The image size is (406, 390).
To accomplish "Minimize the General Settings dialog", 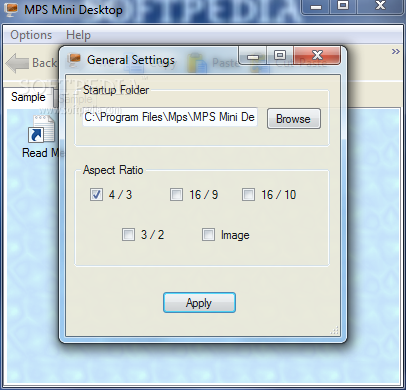I will [x=253, y=56].
